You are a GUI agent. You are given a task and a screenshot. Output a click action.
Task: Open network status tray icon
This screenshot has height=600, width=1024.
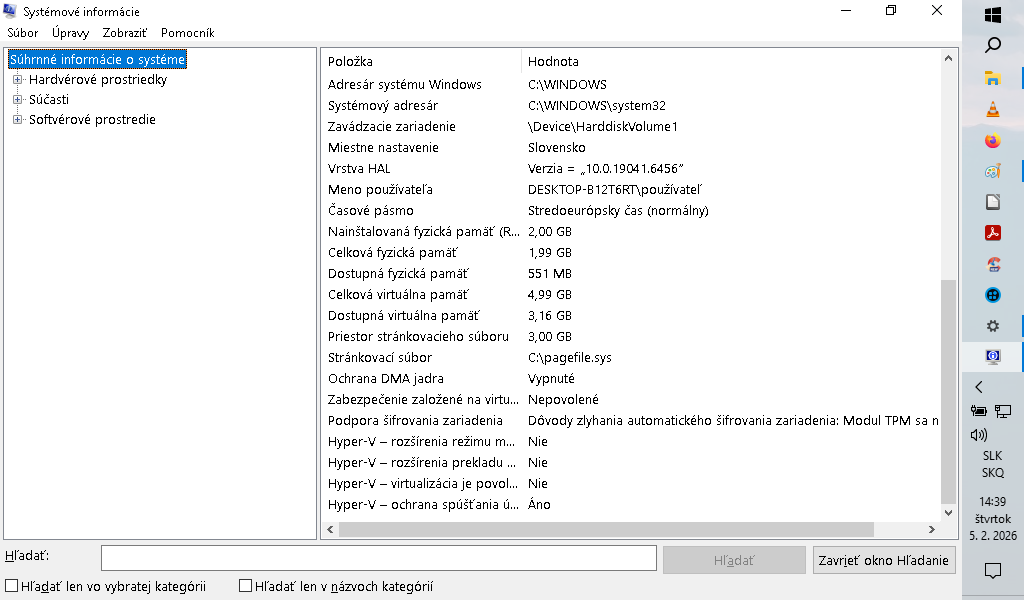click(1002, 411)
